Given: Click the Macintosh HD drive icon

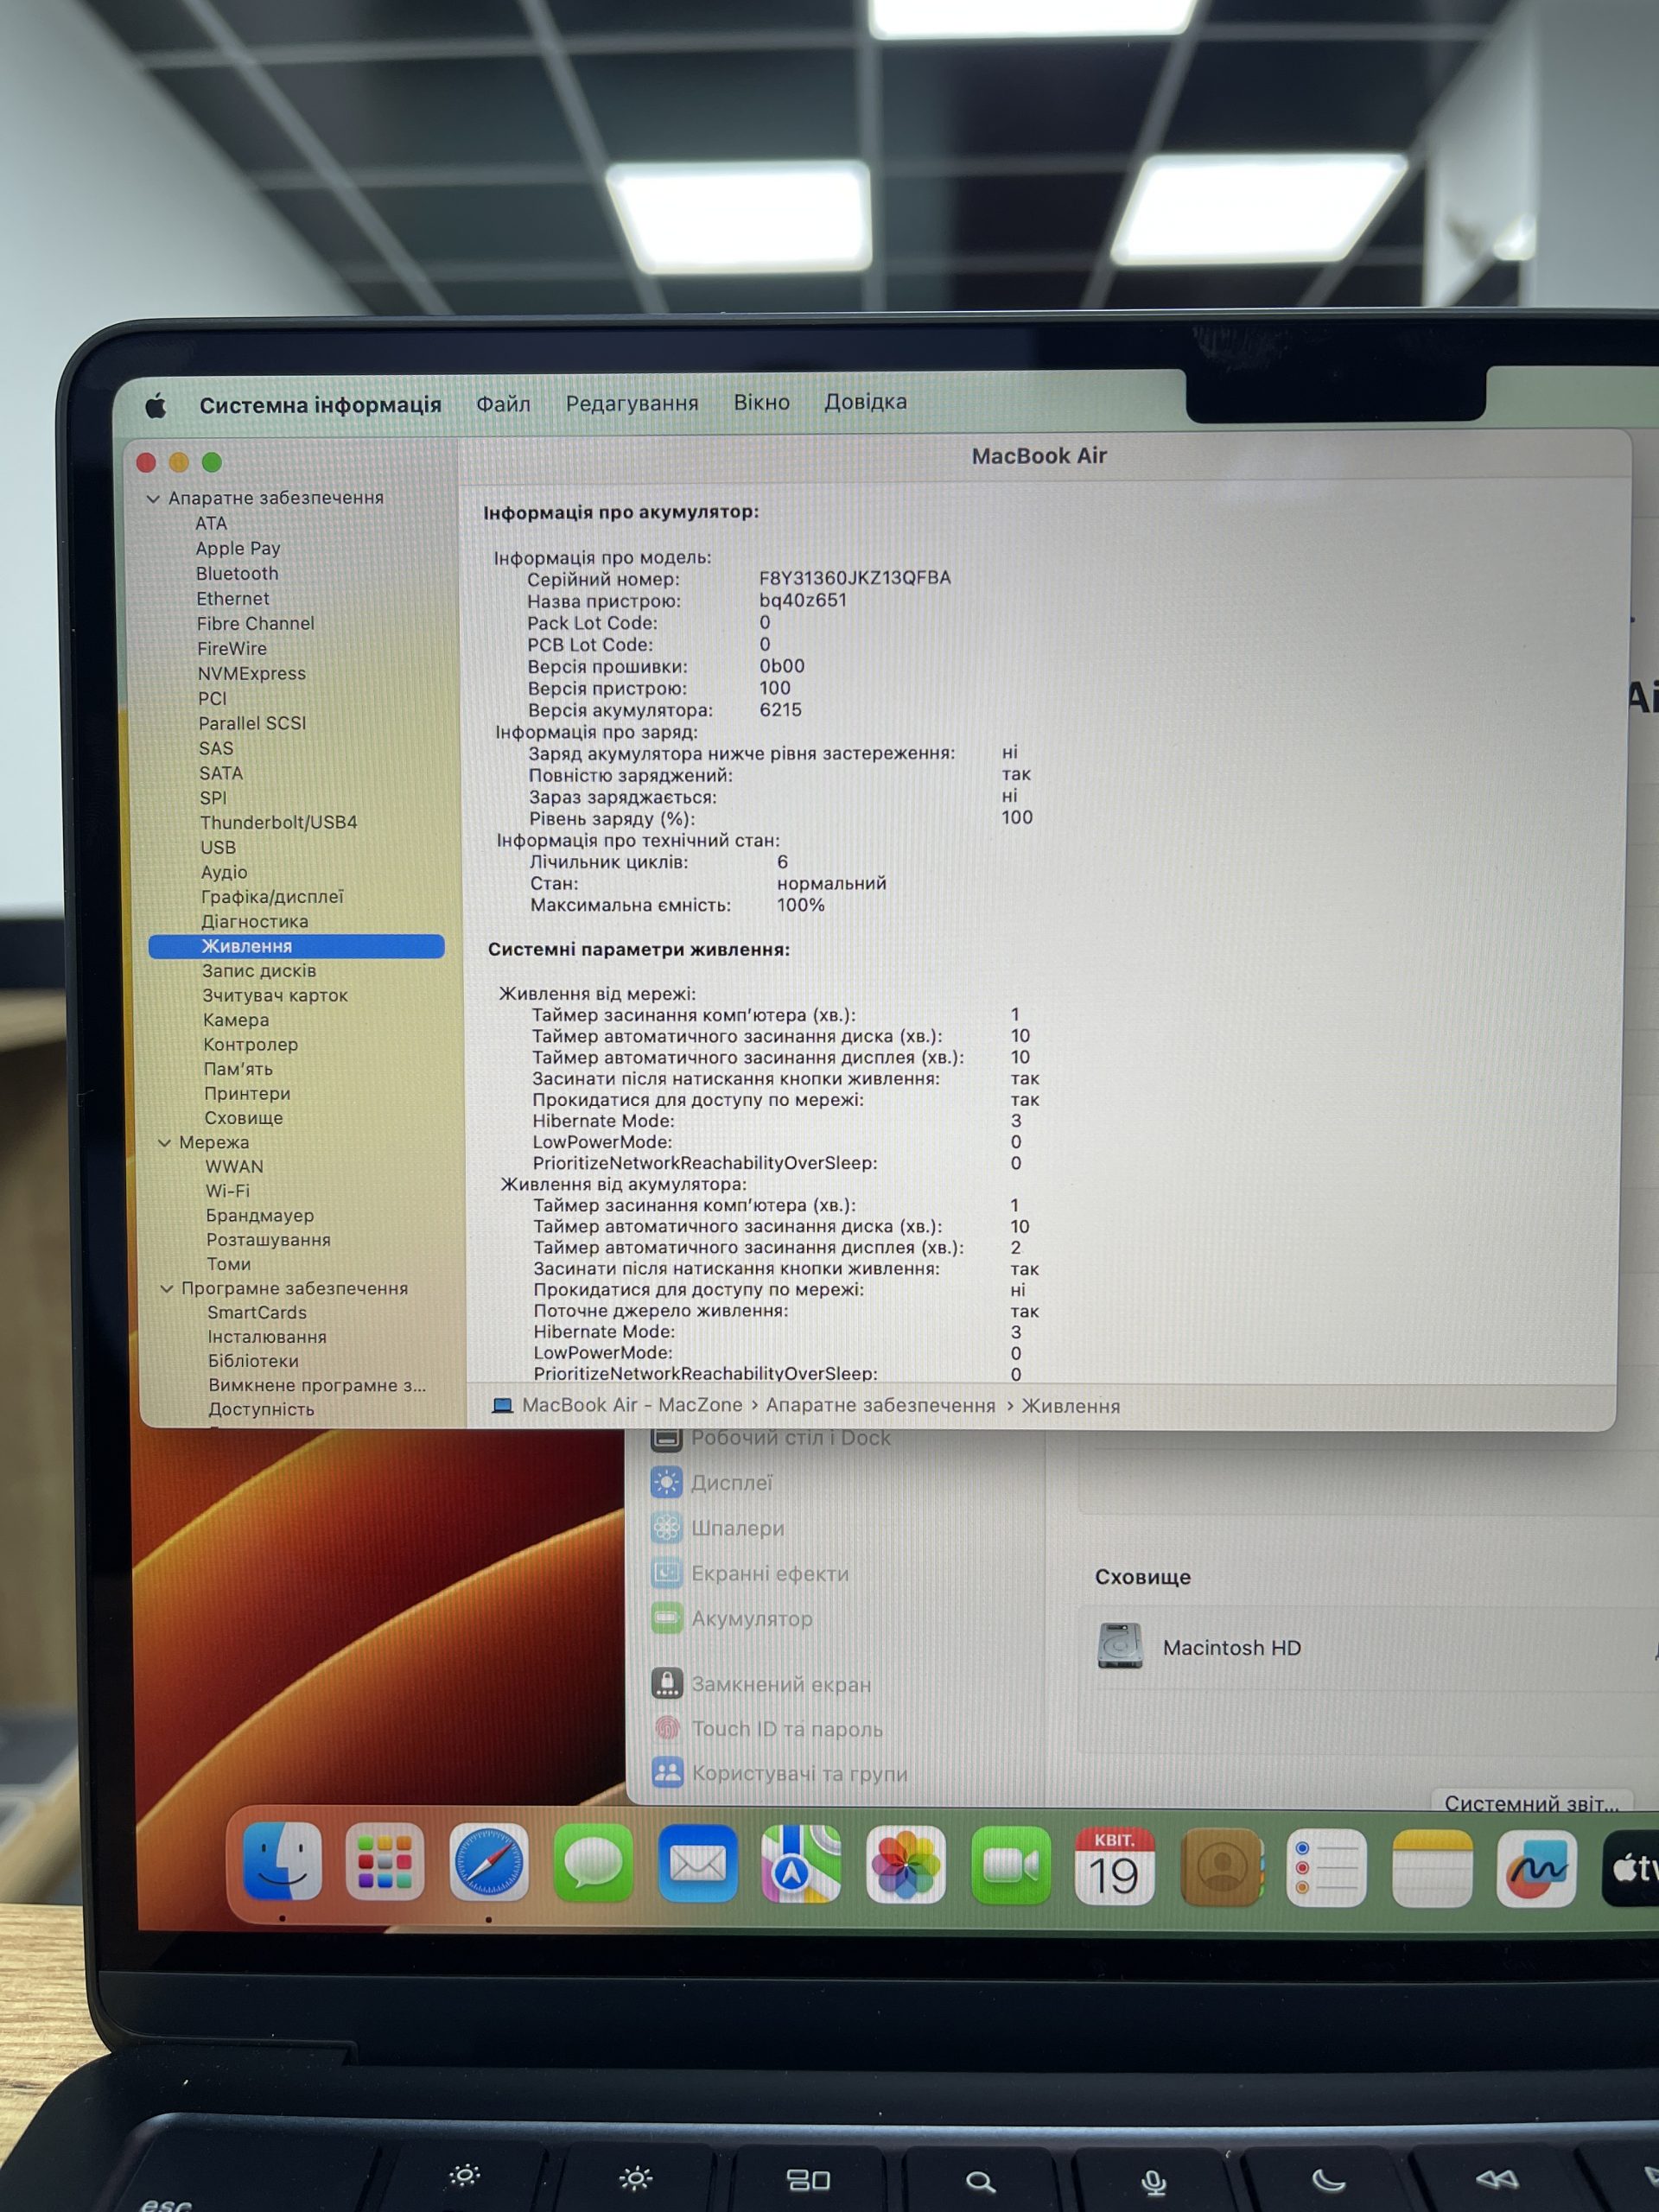Looking at the screenshot, I should (1119, 1646).
